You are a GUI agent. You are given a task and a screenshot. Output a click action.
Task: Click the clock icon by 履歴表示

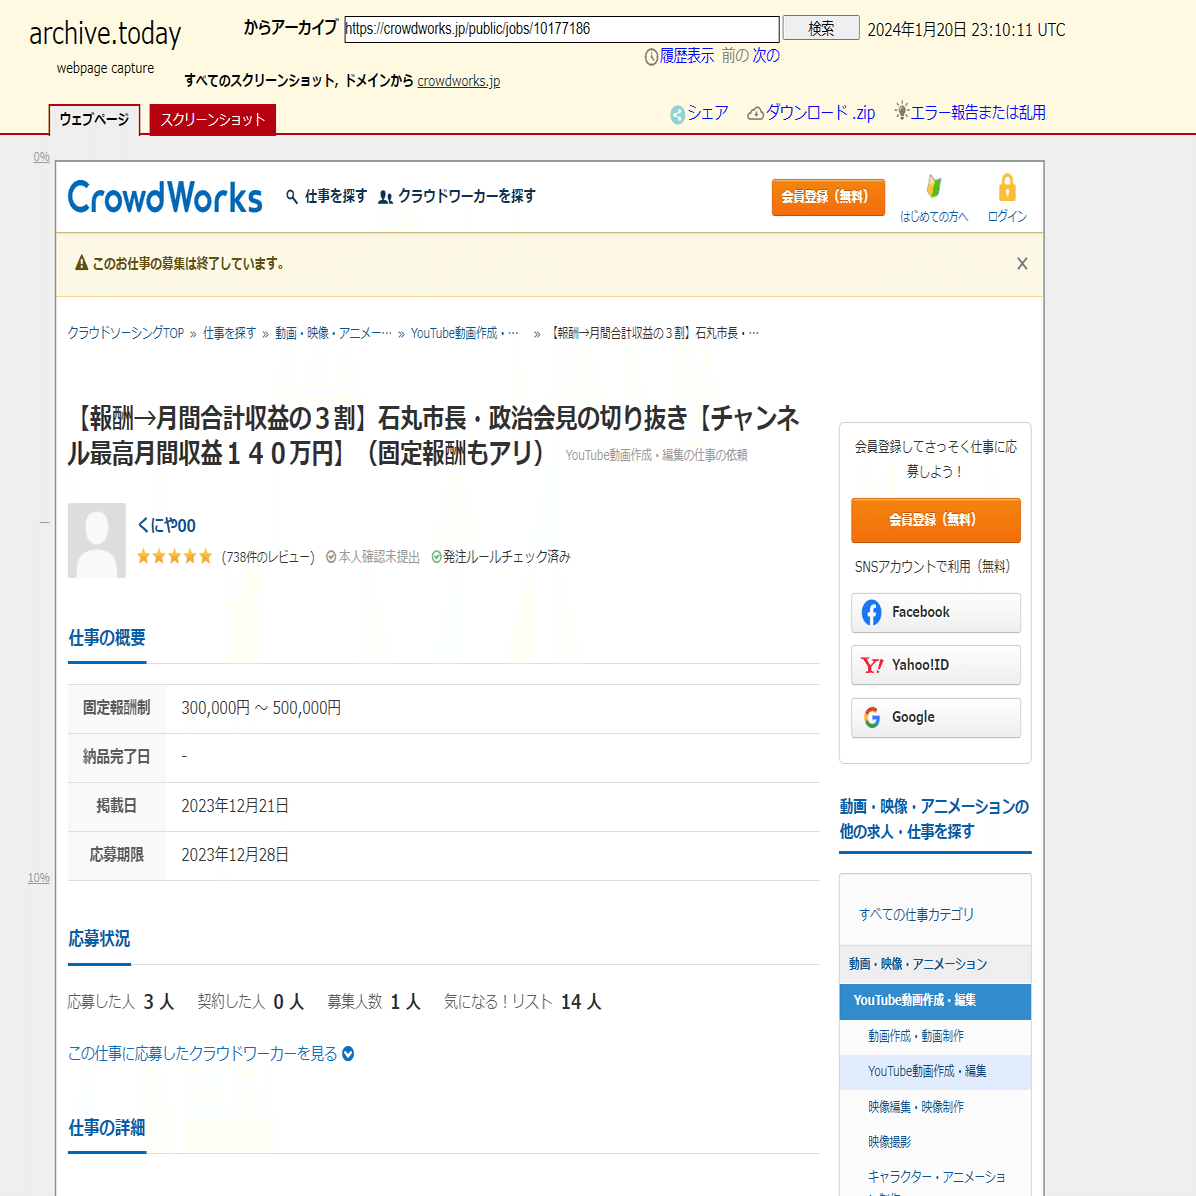click(x=651, y=57)
